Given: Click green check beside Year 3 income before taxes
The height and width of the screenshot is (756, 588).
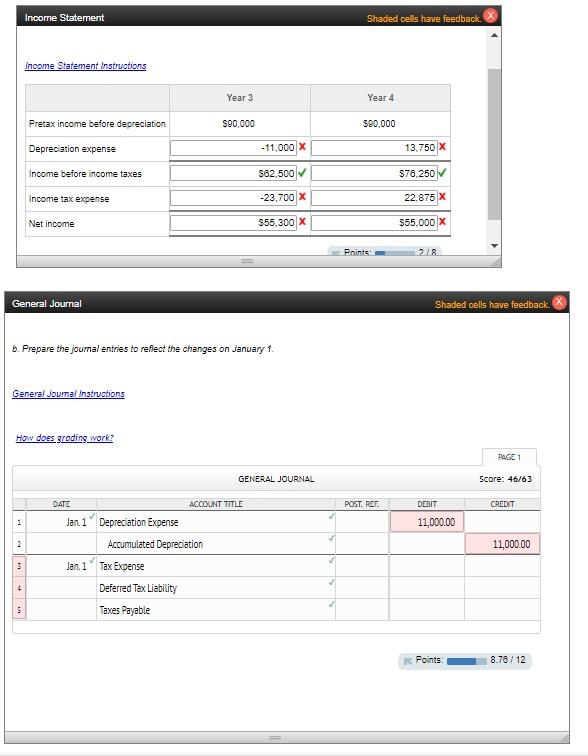Looking at the screenshot, I should [x=302, y=173].
